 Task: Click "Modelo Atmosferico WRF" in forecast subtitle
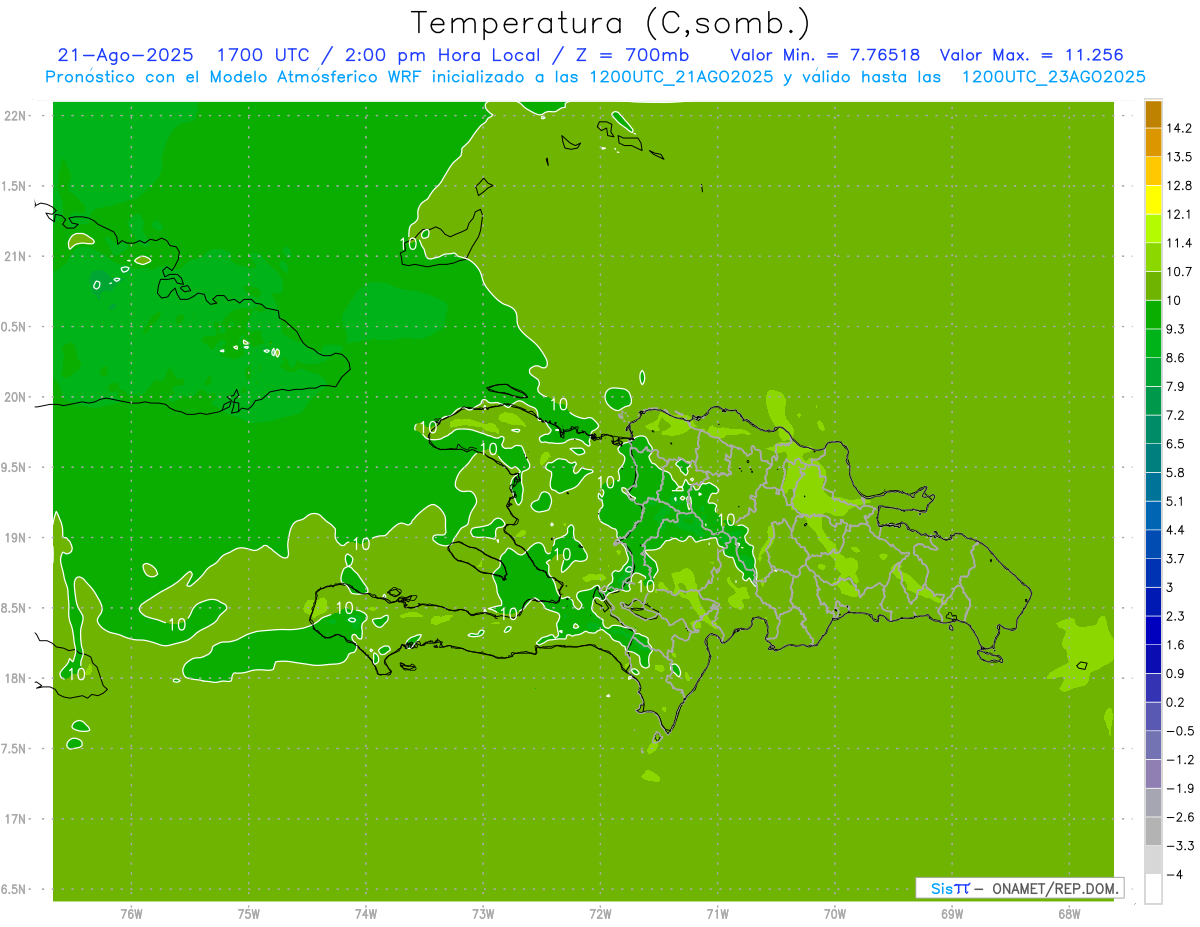(318, 77)
